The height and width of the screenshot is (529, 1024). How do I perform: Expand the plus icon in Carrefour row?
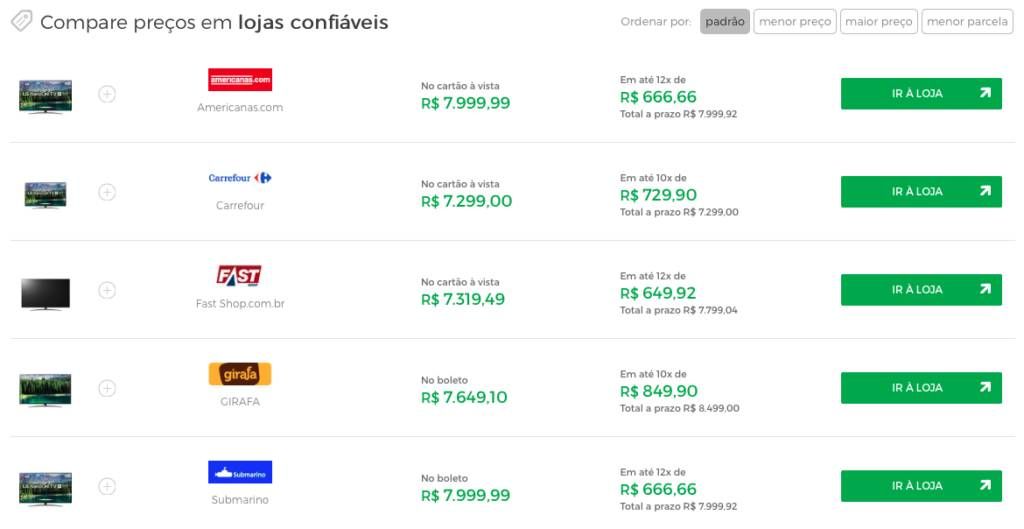(107, 192)
